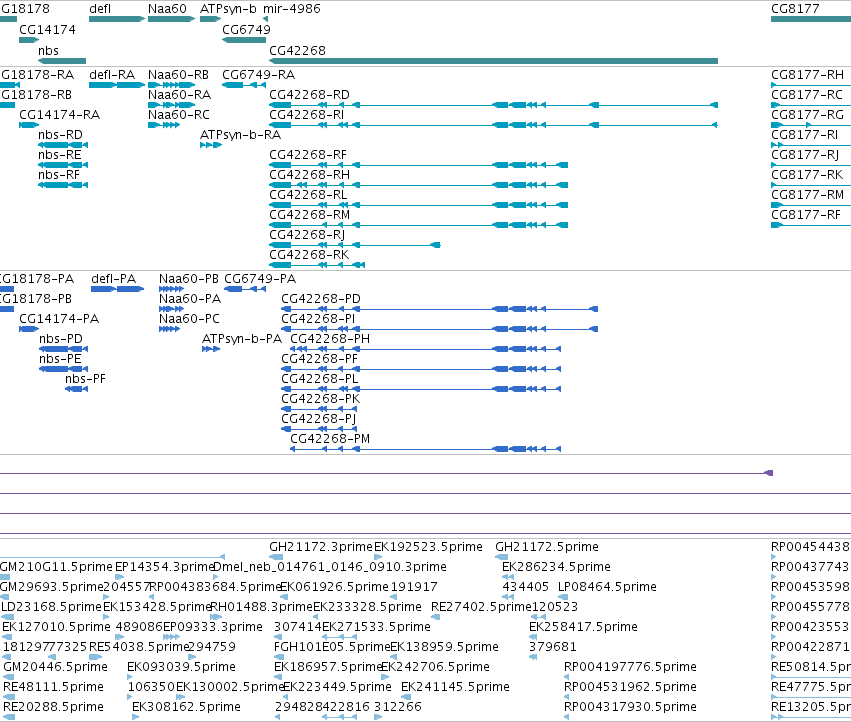
Task: Click the ATPsyn-b gene label
Action: [x=228, y=9]
